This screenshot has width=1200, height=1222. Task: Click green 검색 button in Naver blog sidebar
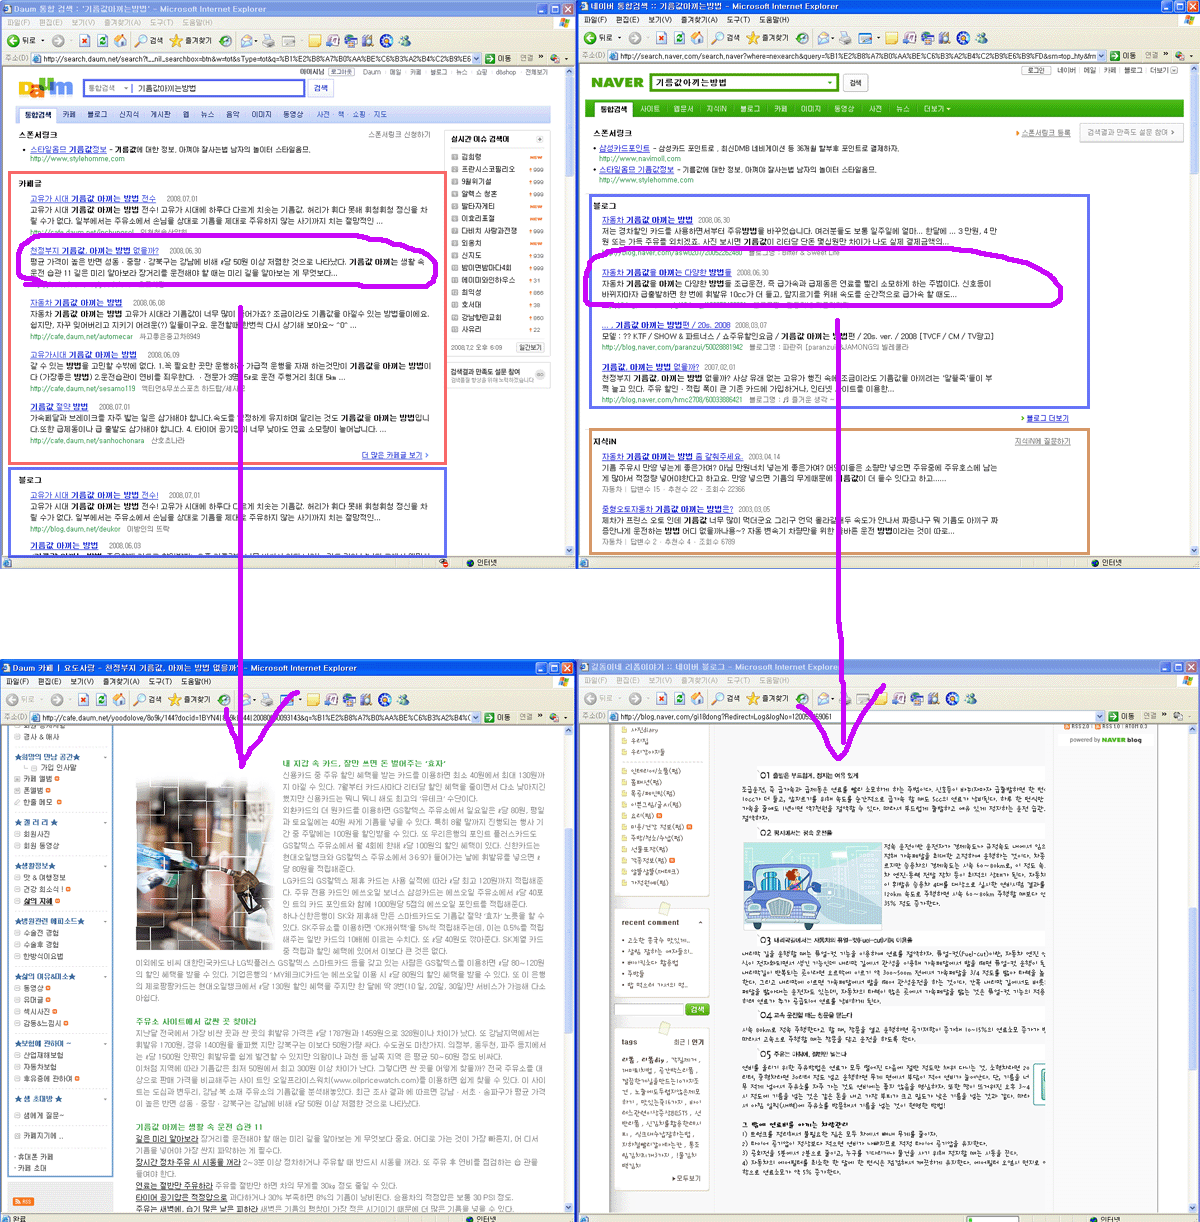[x=697, y=1009]
